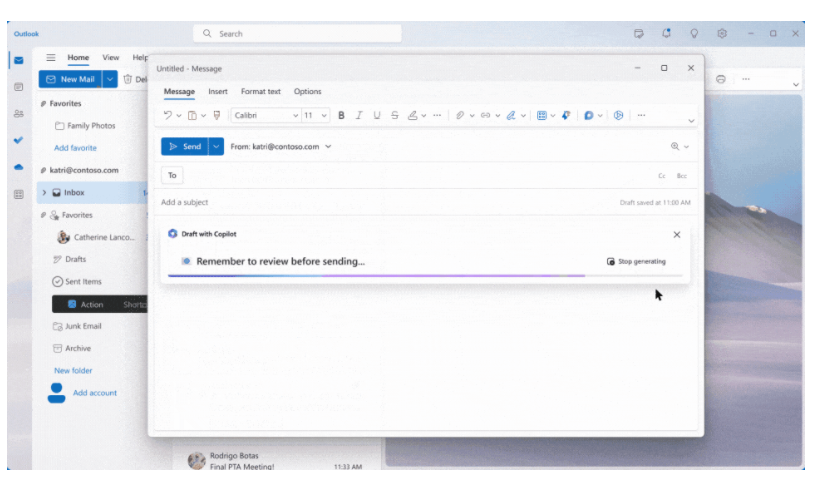Click the Bold formatting icon
814x482 pixels.
point(341,115)
